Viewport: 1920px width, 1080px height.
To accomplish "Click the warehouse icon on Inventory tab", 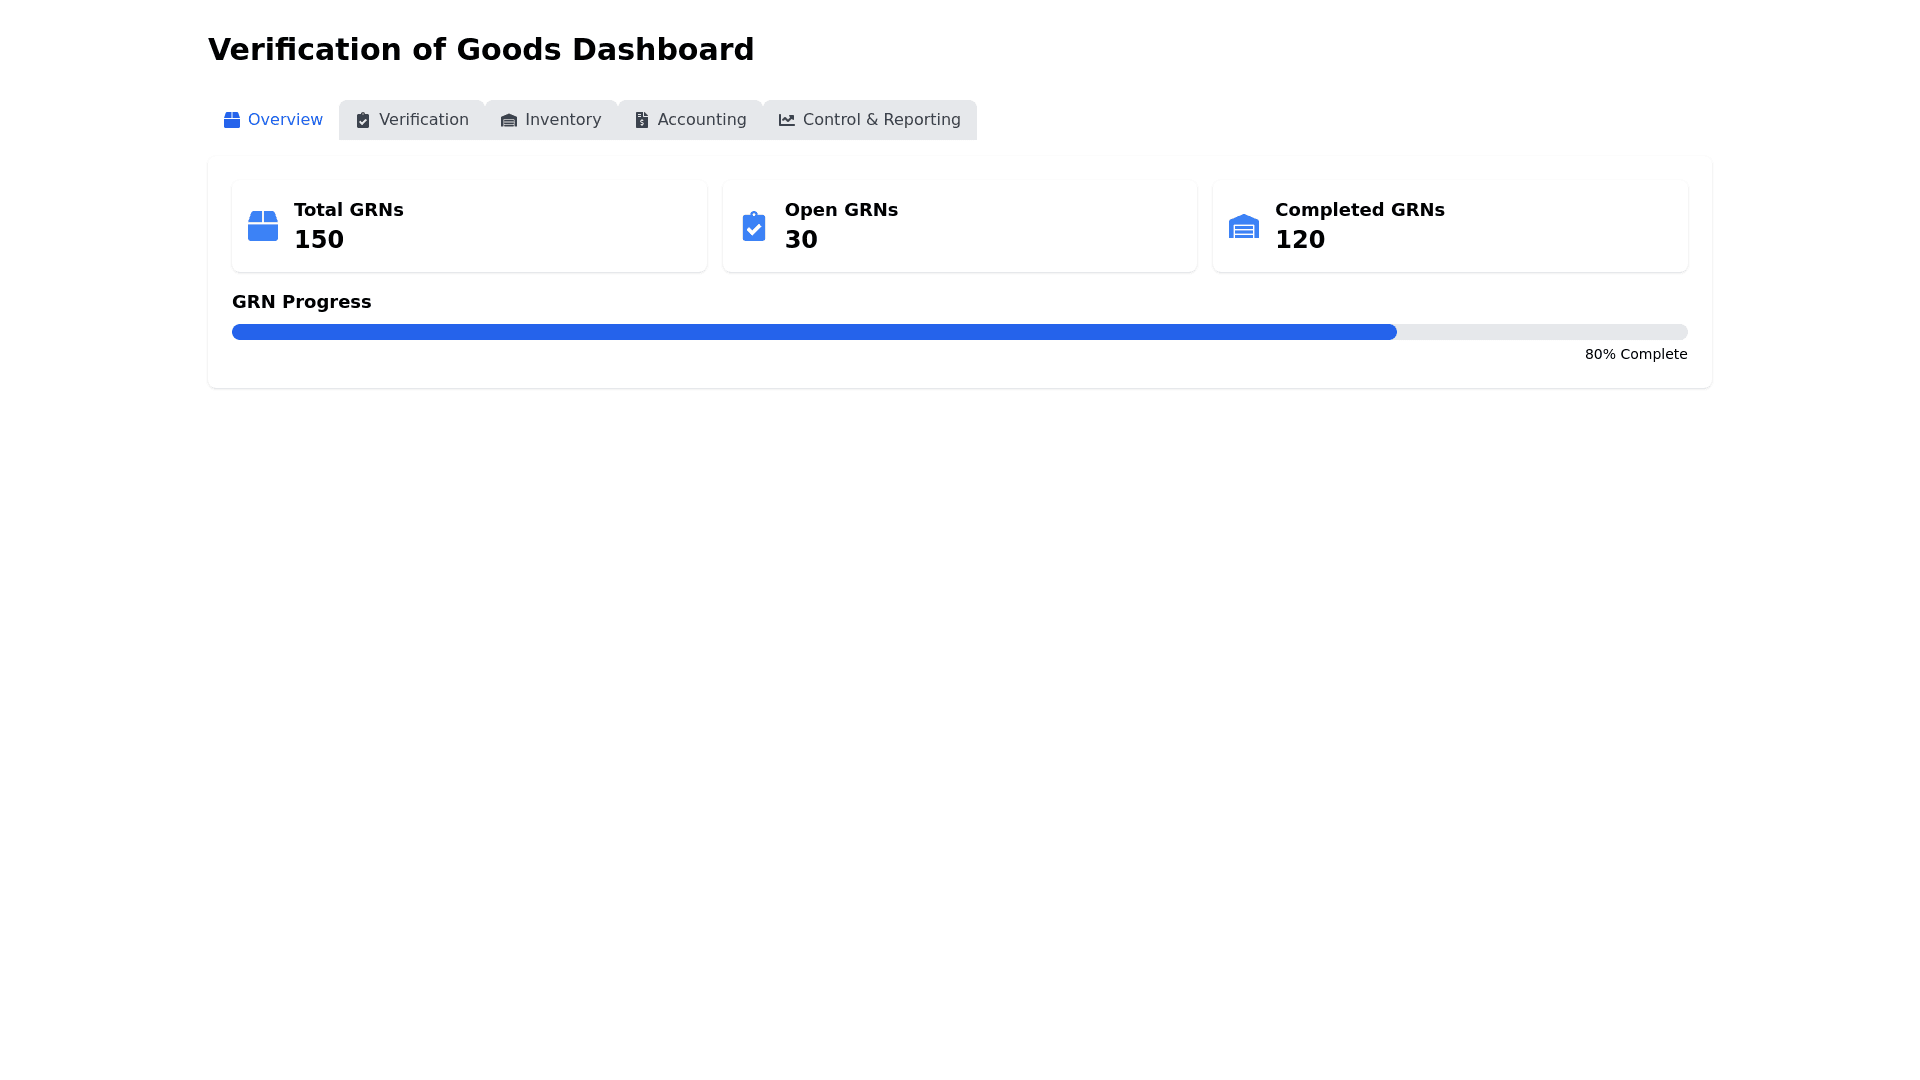I will pyautogui.click(x=509, y=120).
